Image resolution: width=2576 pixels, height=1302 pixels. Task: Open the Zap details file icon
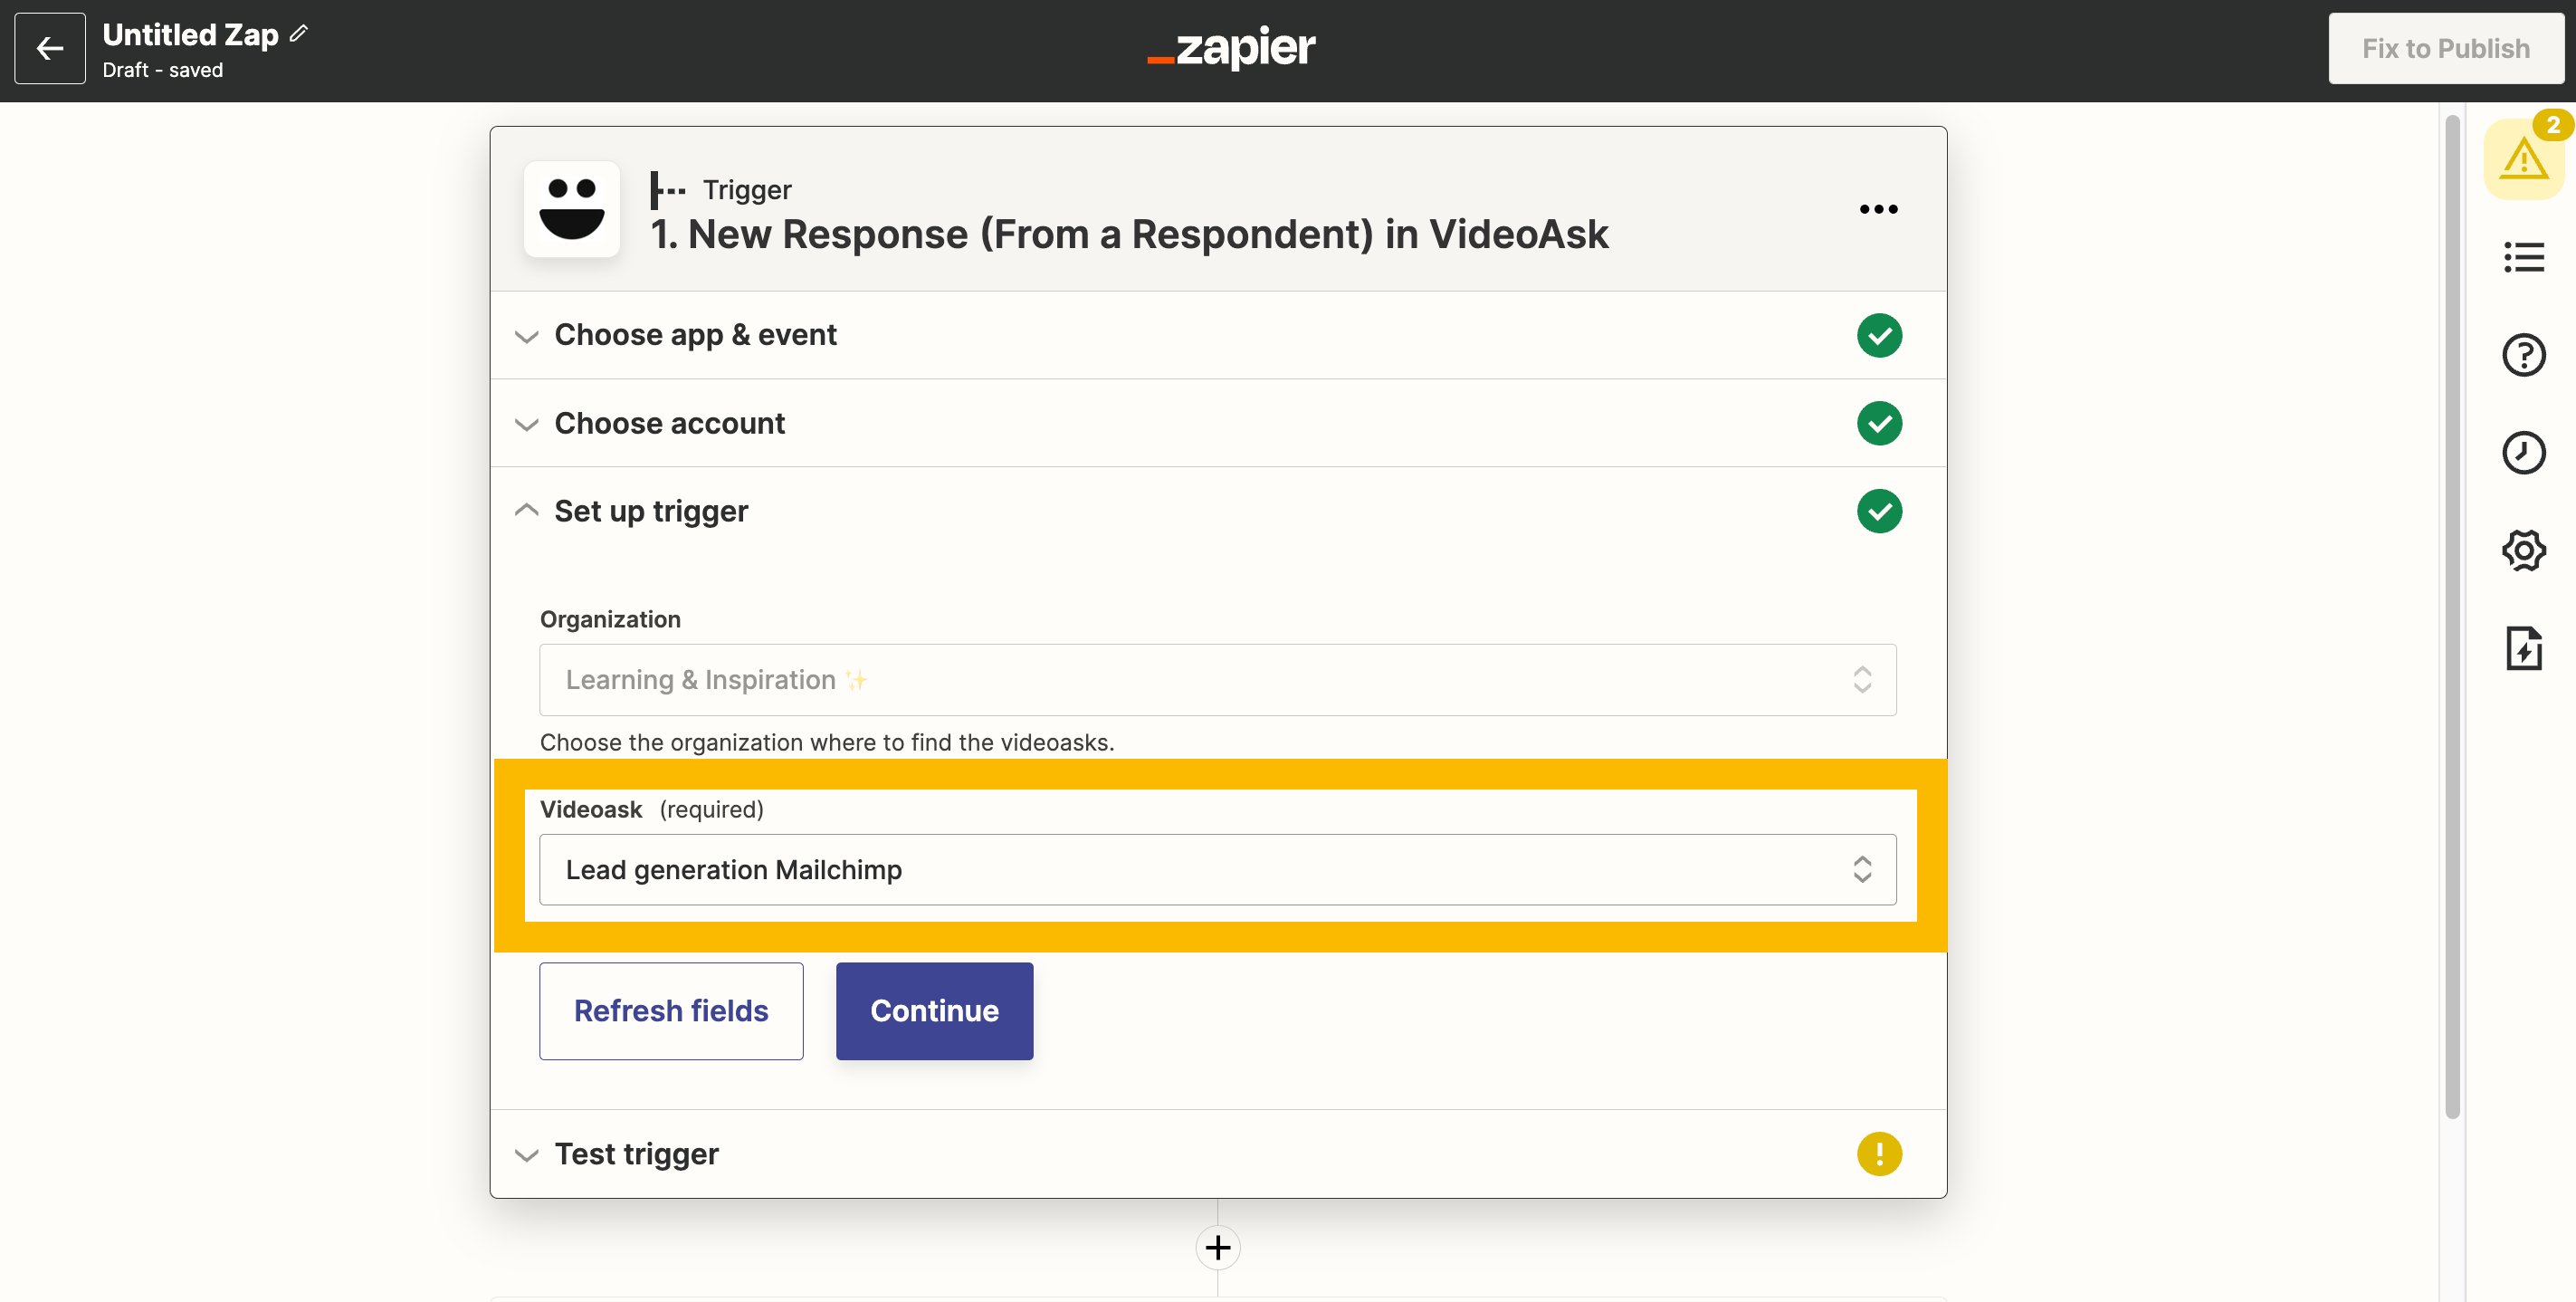point(2524,648)
